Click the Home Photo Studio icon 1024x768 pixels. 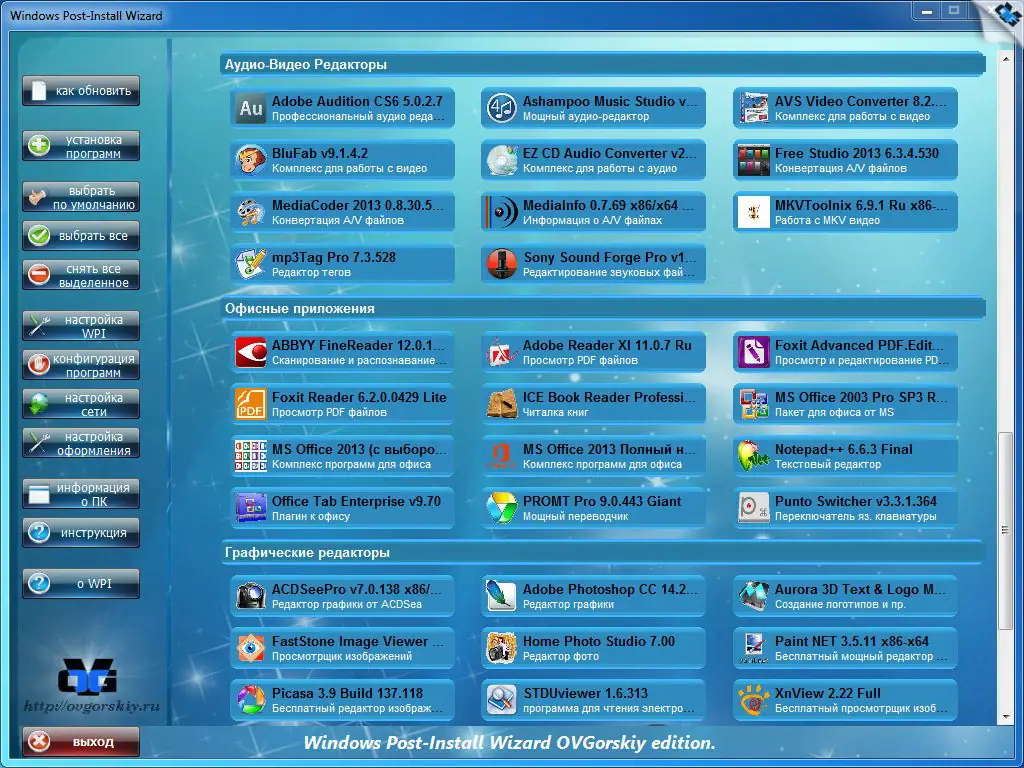[502, 648]
